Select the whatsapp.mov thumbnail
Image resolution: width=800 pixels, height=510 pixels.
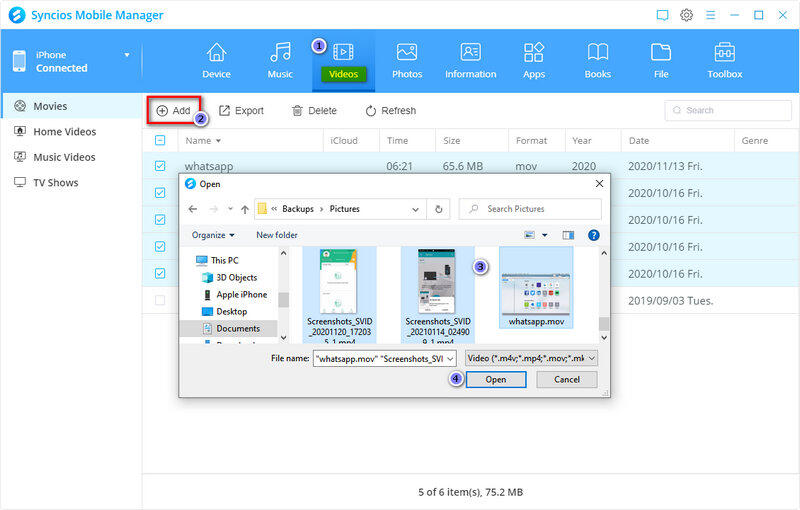pyautogui.click(x=536, y=290)
